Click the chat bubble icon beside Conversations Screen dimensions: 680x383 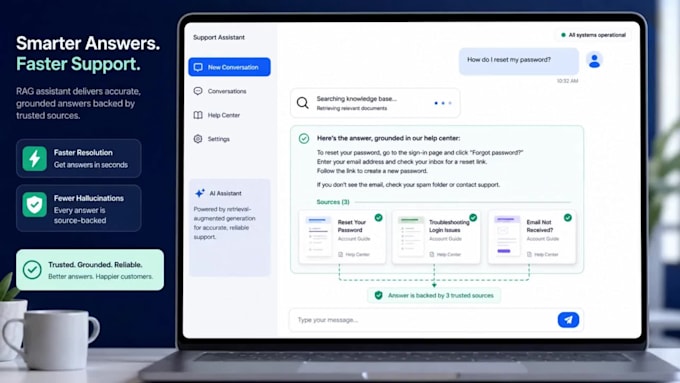(198, 91)
